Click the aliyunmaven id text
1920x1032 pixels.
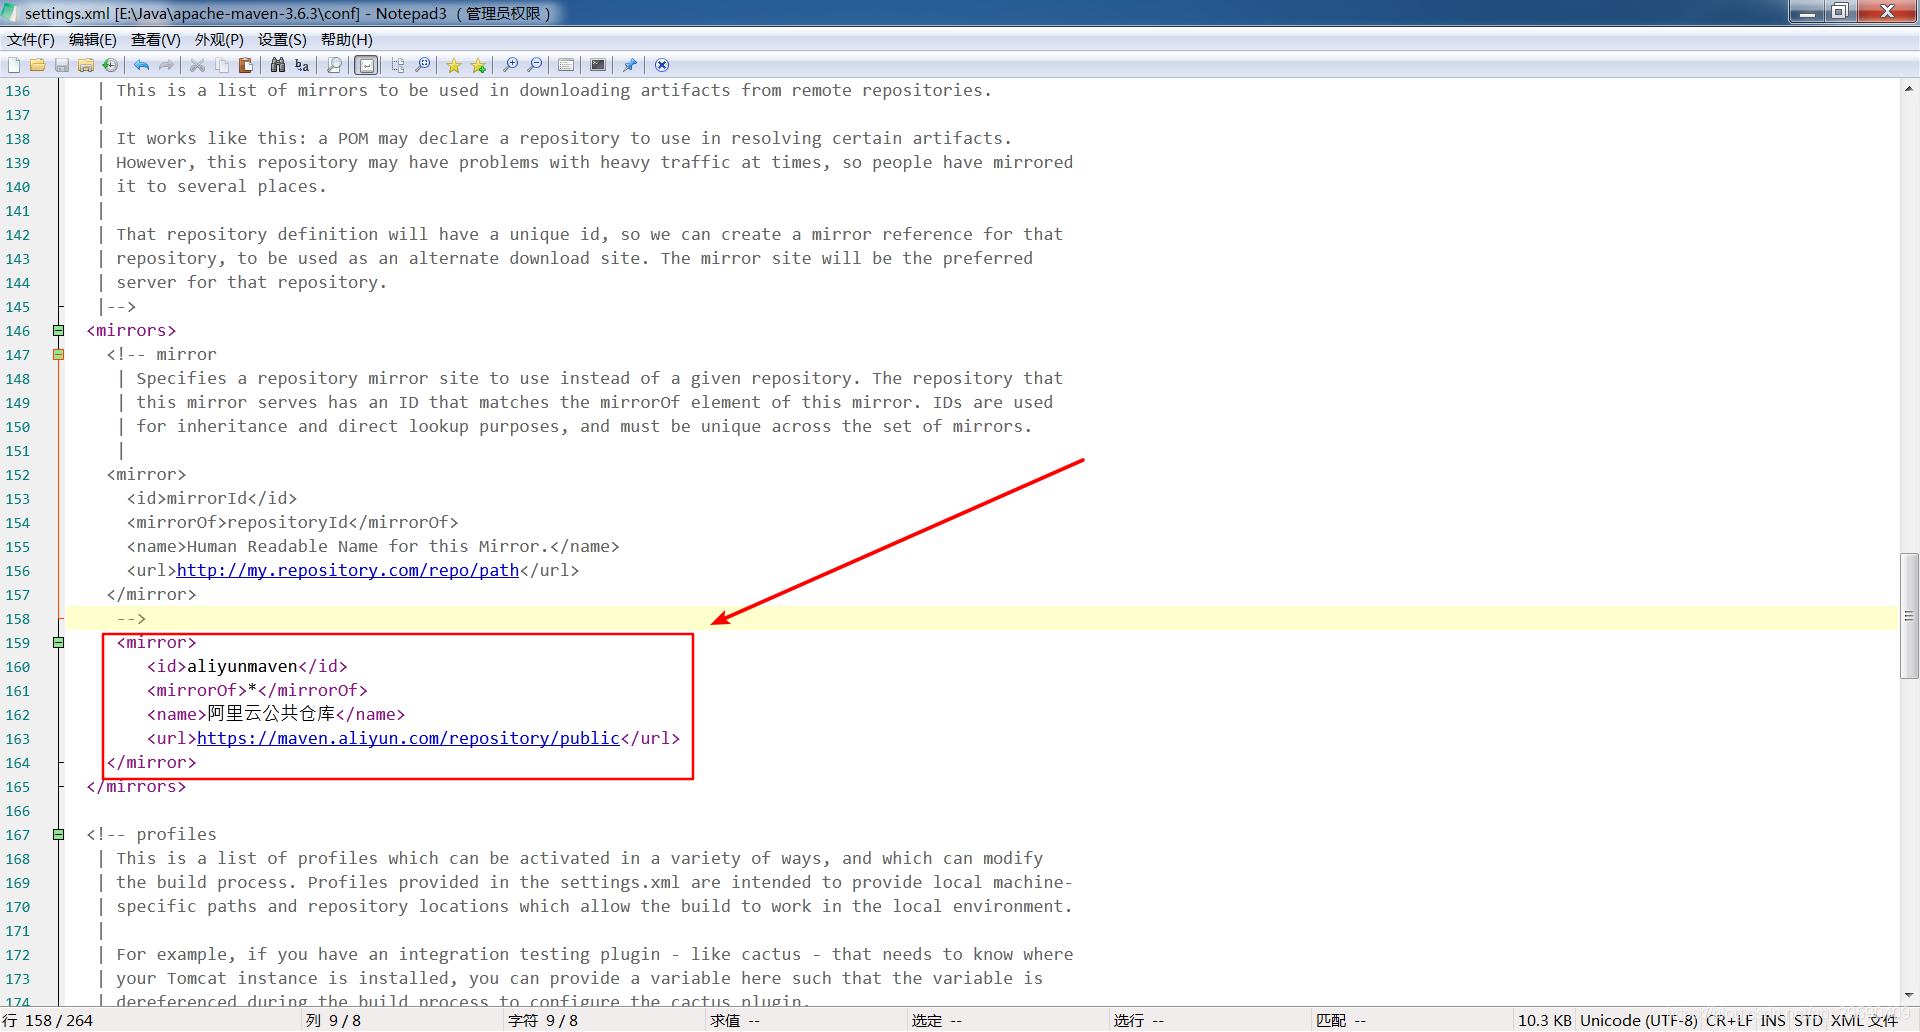tap(242, 667)
